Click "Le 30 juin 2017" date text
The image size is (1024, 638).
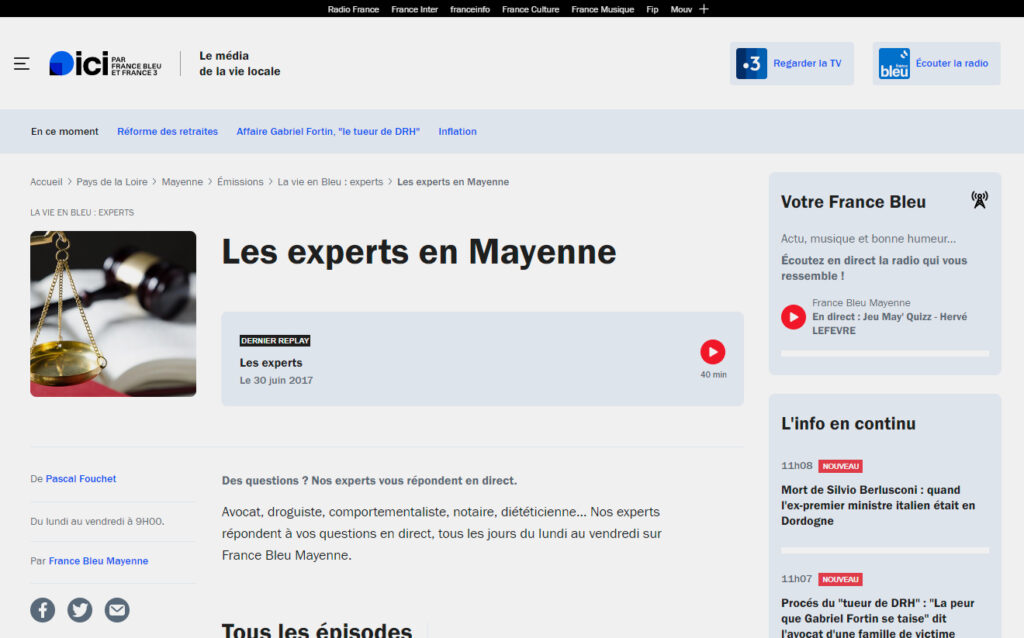click(x=276, y=380)
